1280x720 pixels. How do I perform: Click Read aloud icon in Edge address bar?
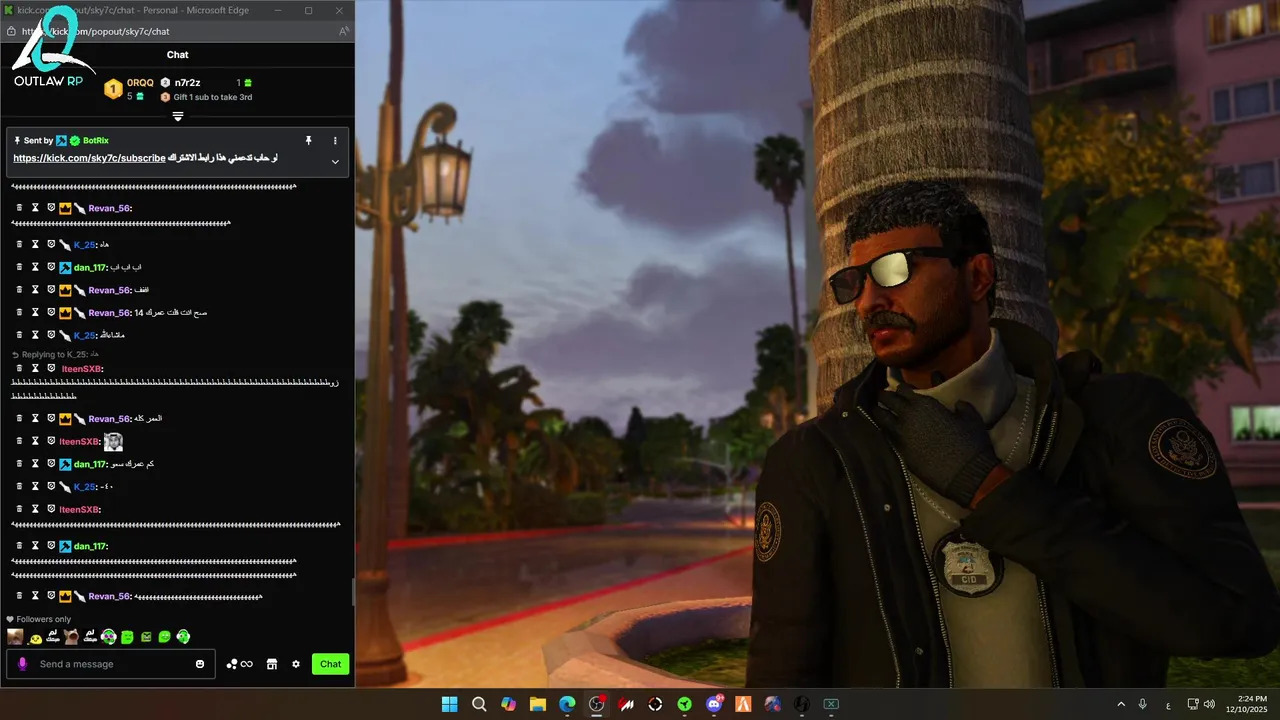(343, 31)
